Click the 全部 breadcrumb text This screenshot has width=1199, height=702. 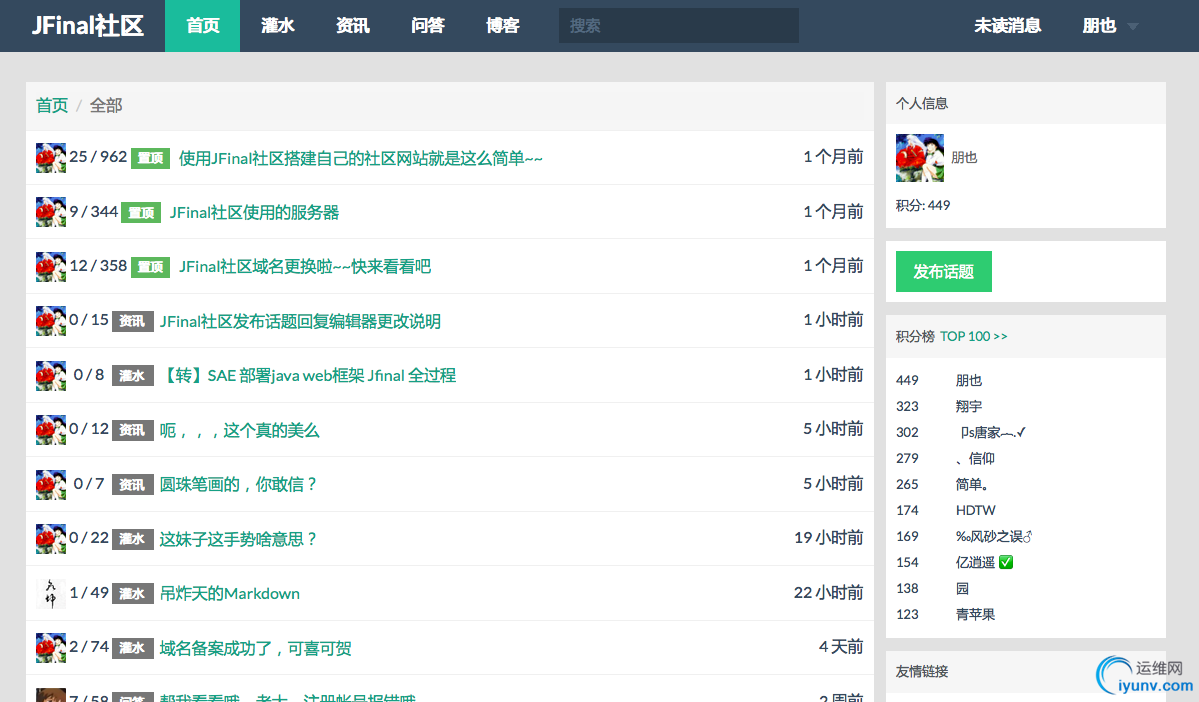(x=106, y=106)
